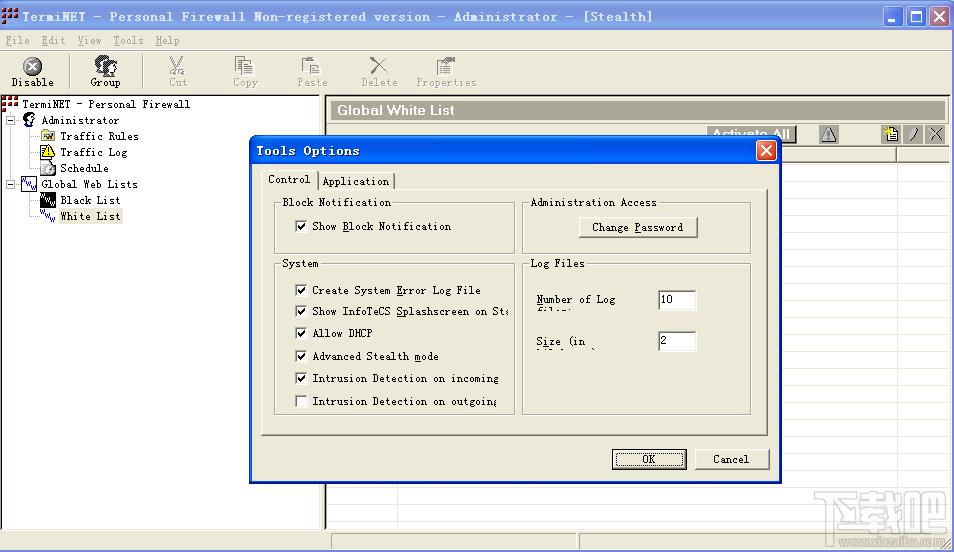
Task: Toggle Show Block Notification checkbox
Action: point(301,226)
